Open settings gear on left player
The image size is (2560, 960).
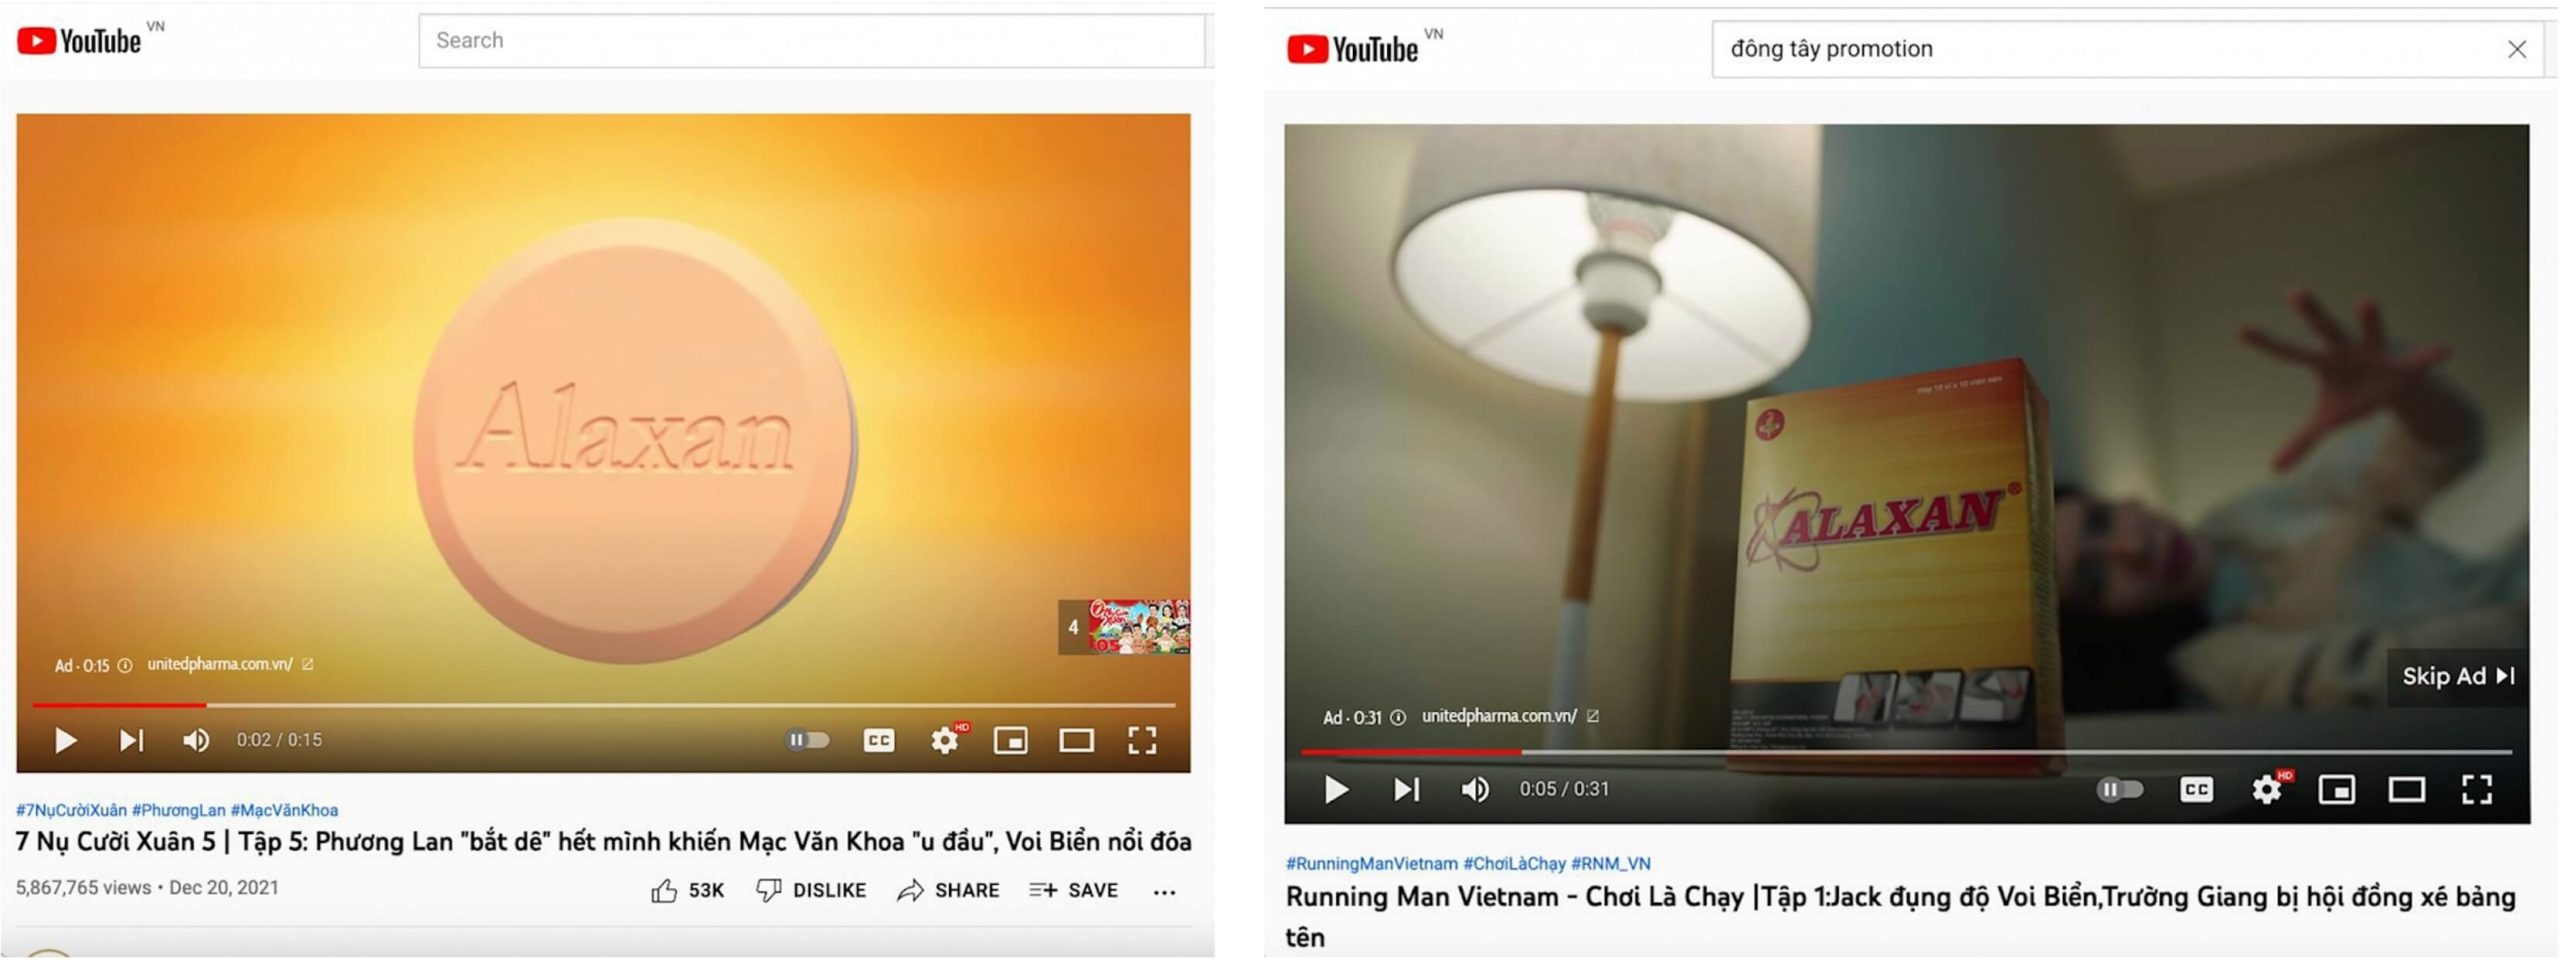pos(945,740)
